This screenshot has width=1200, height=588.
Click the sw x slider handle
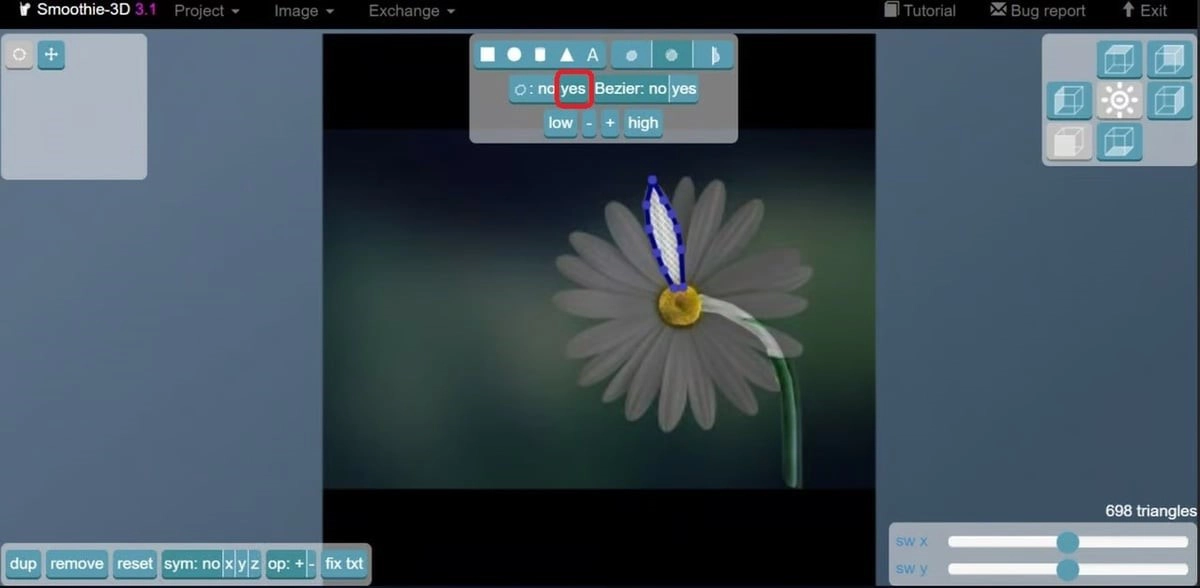1068,542
